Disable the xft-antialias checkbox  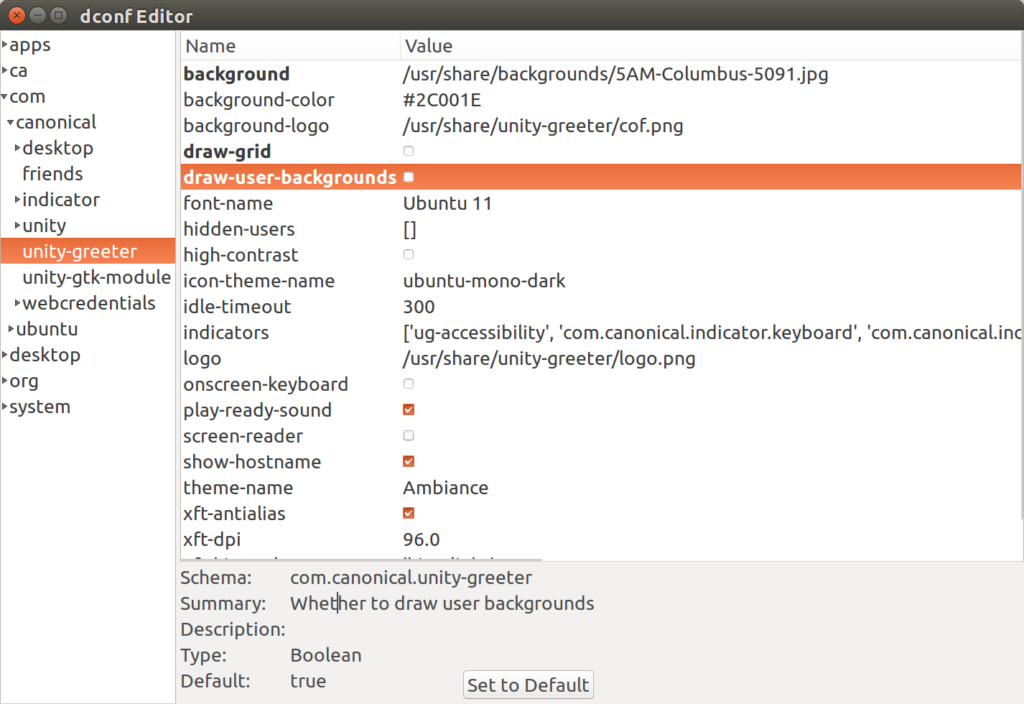tap(409, 513)
